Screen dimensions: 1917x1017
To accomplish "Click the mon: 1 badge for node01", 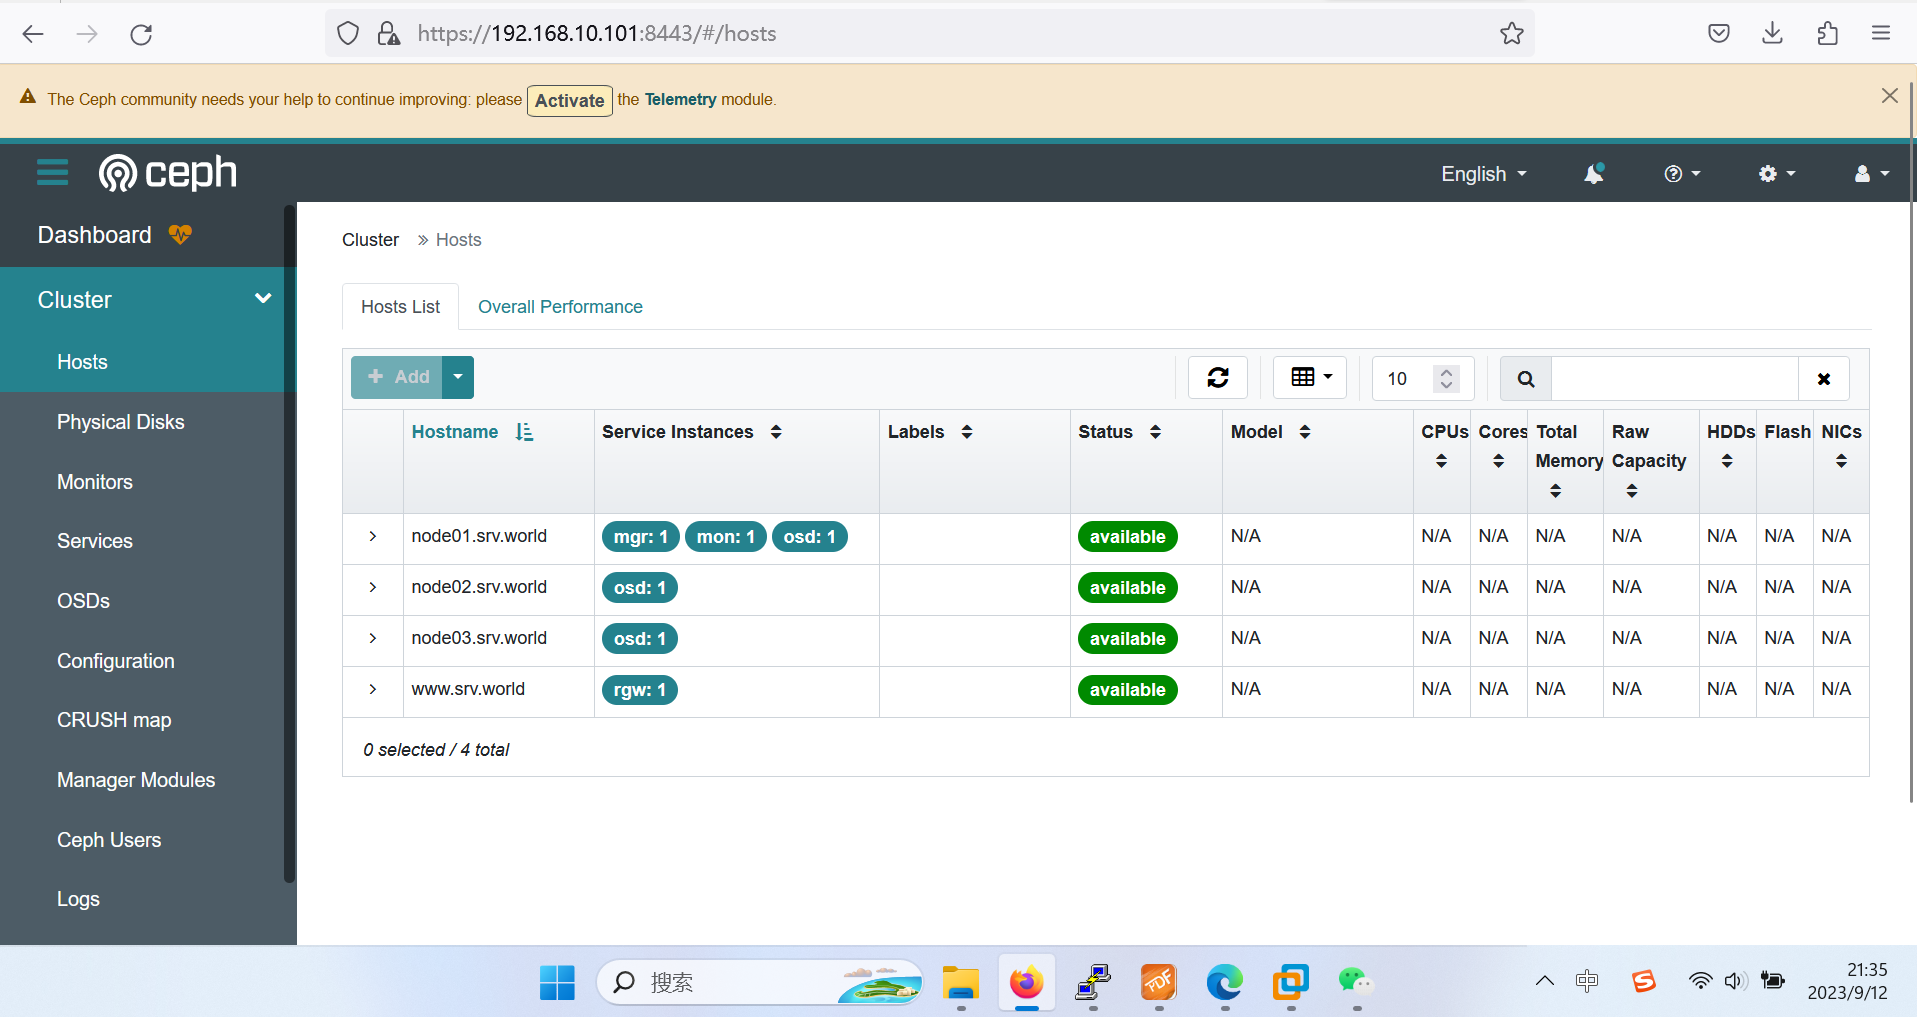I will pyautogui.click(x=725, y=537).
